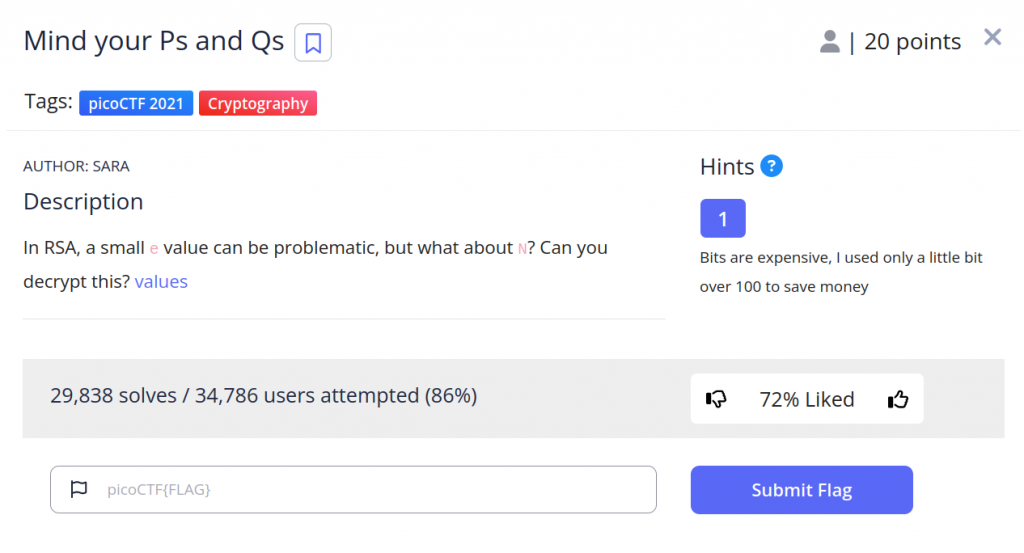
Task: Click the Hints help question mark icon
Action: click(771, 166)
